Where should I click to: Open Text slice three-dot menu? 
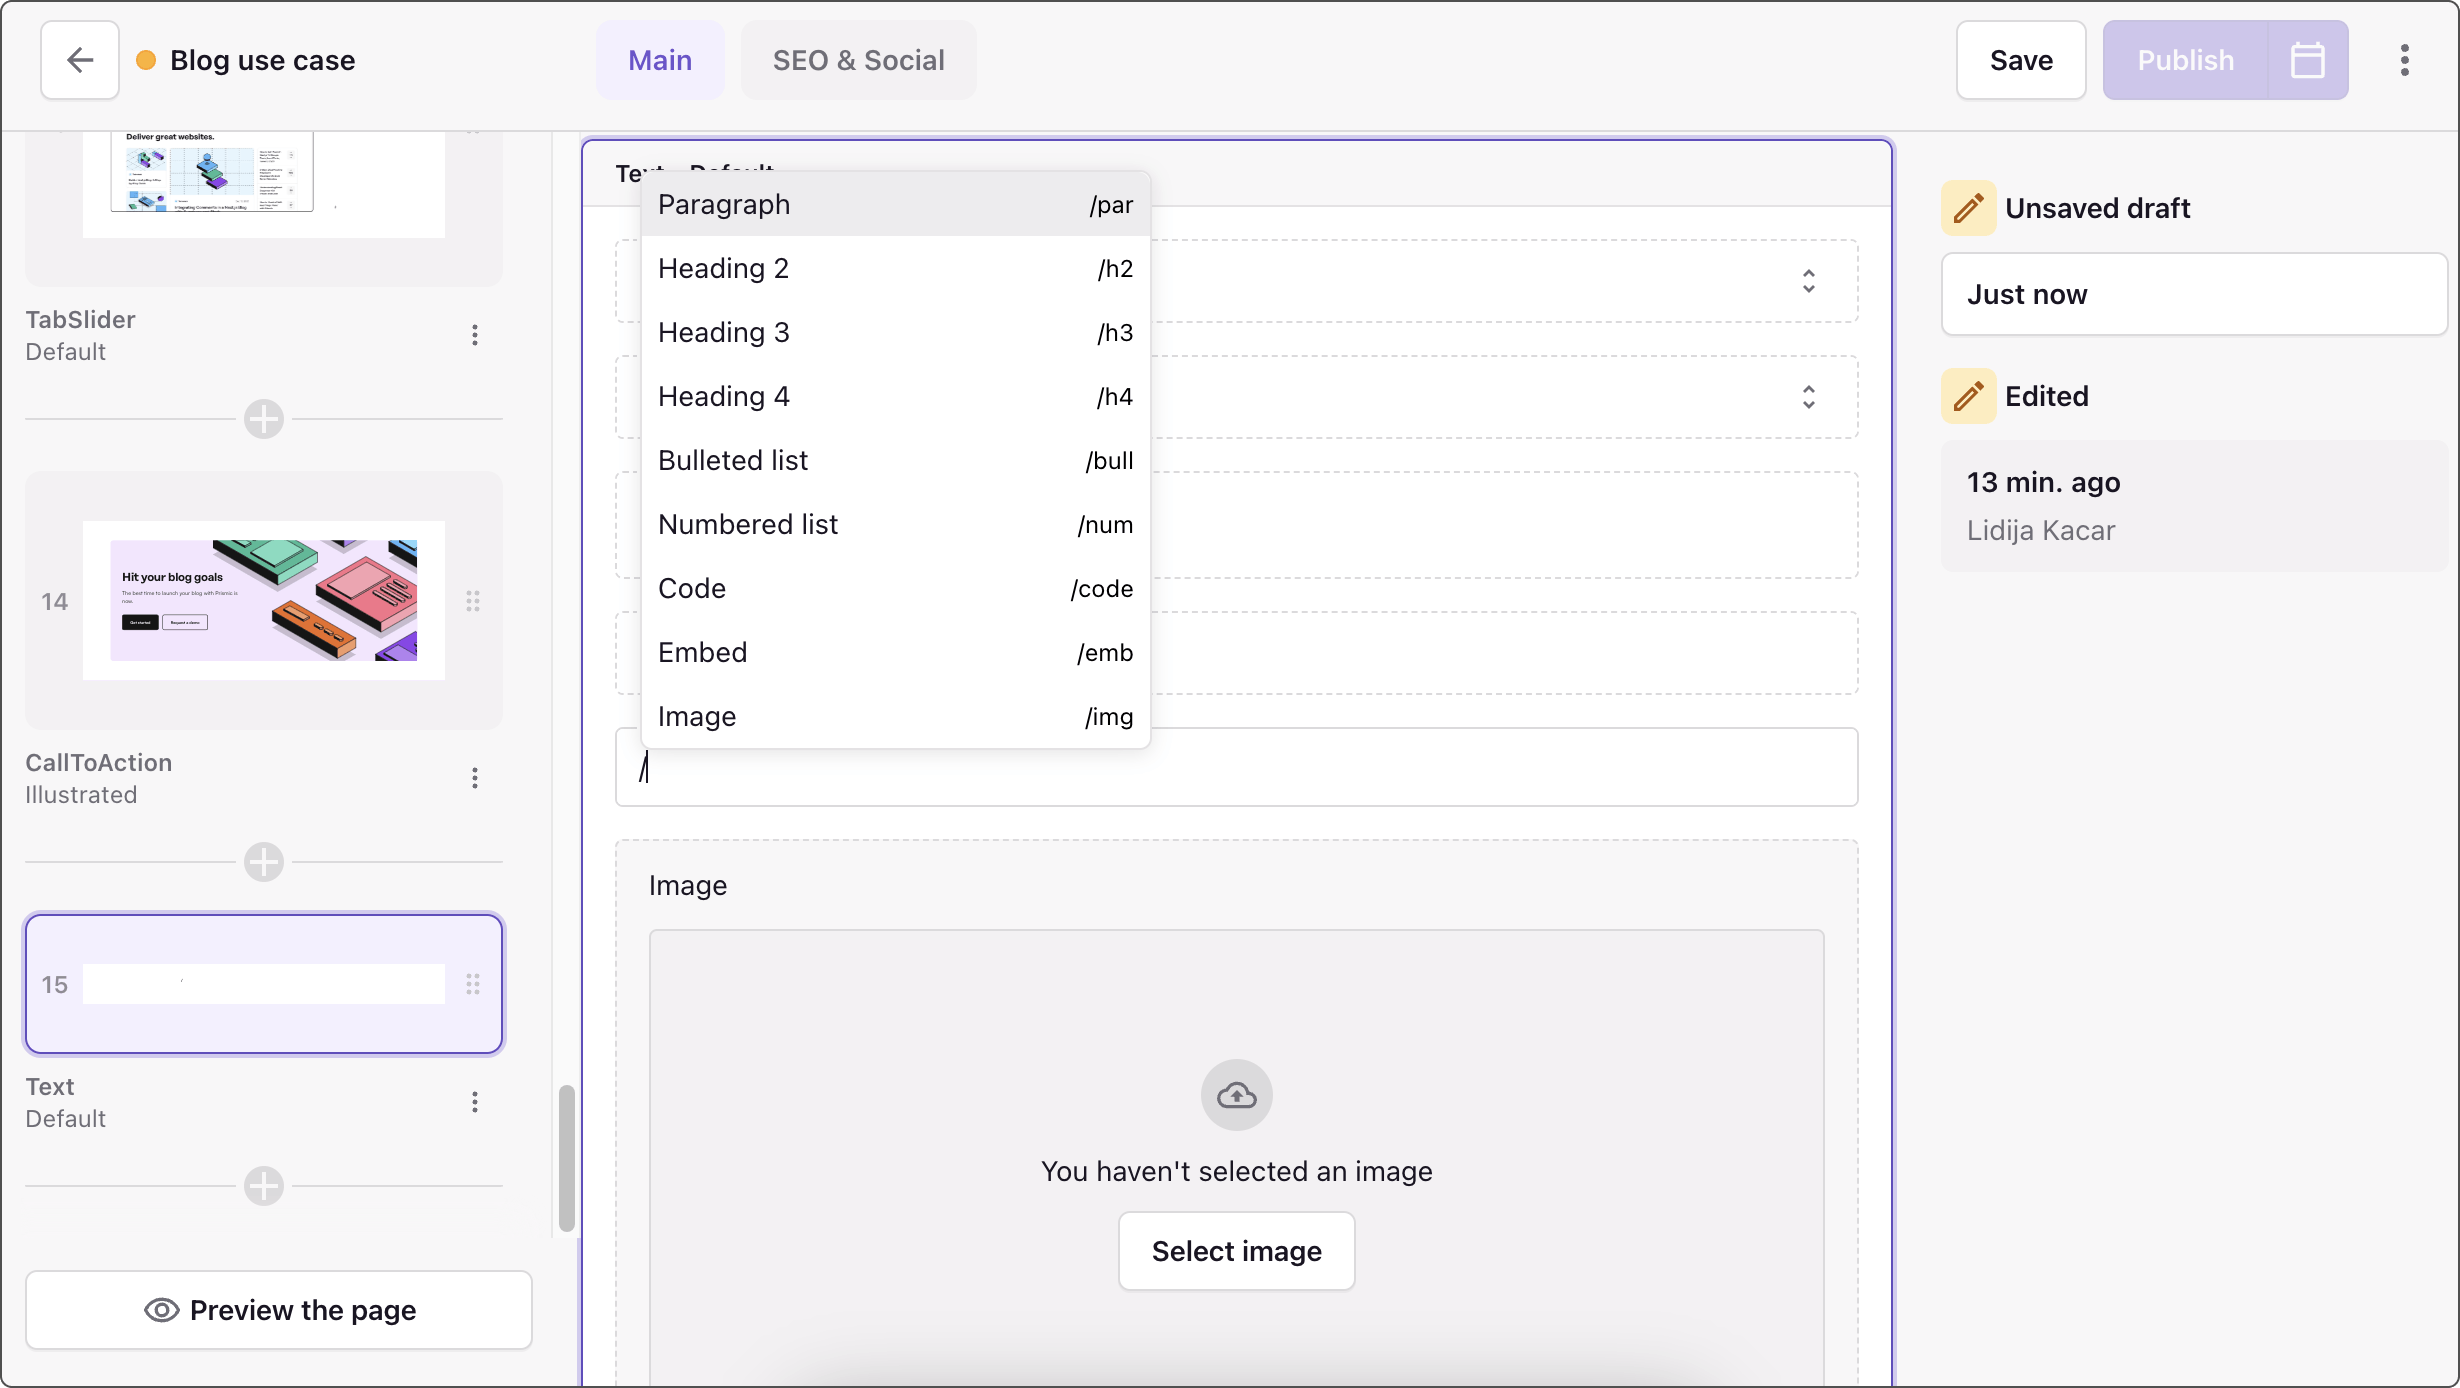click(475, 1102)
